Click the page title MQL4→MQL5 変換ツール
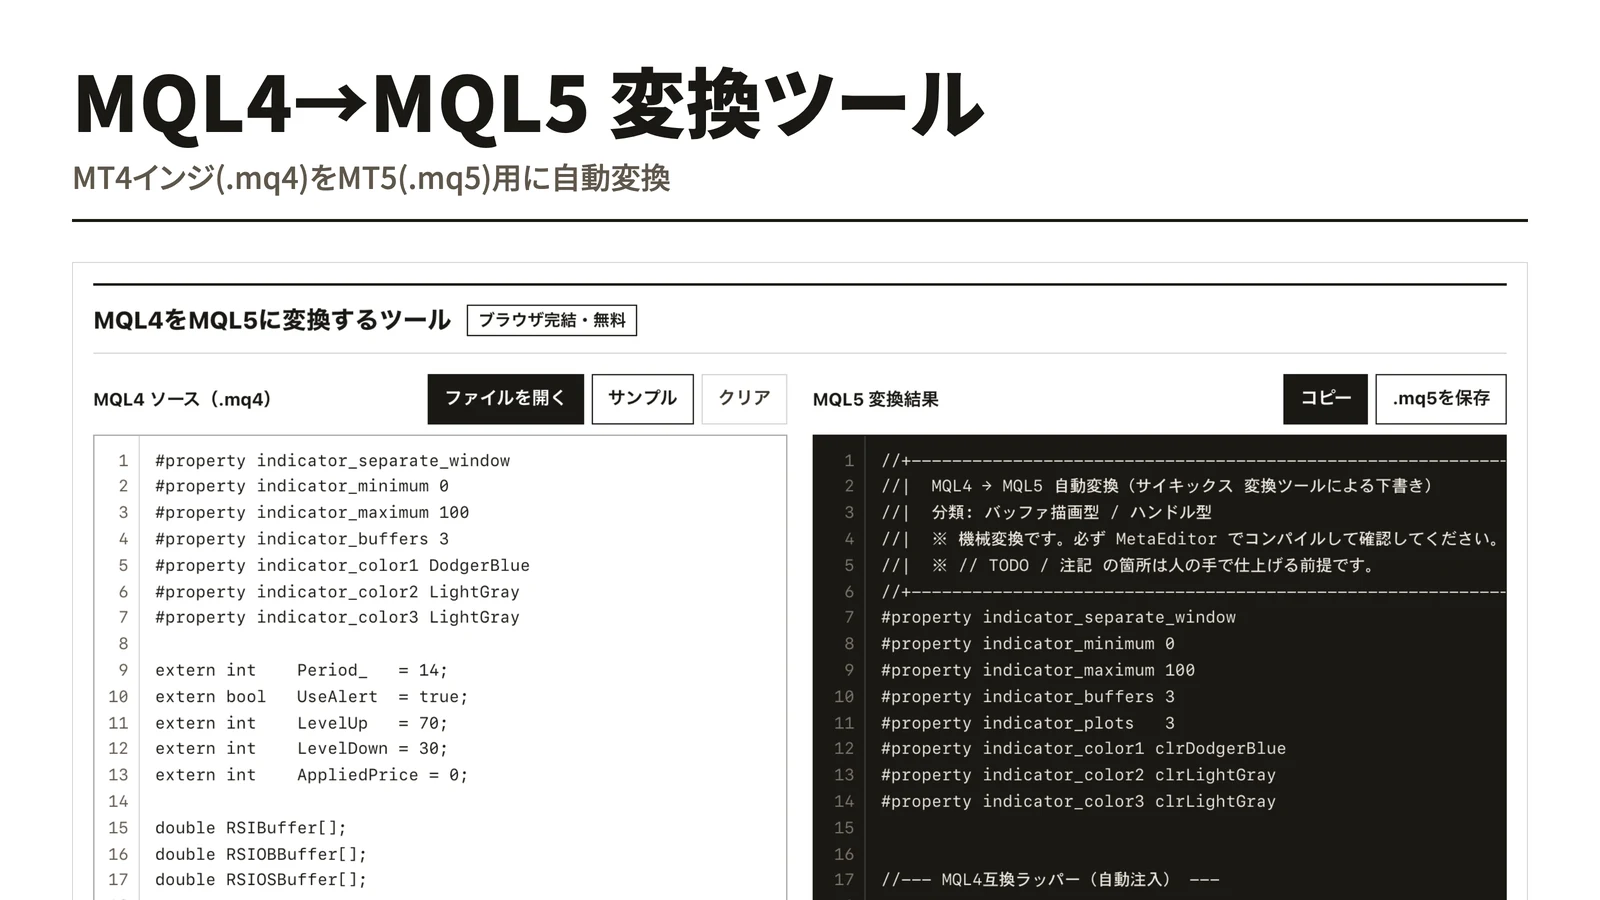Screen dimensions: 1600x900 (529, 104)
